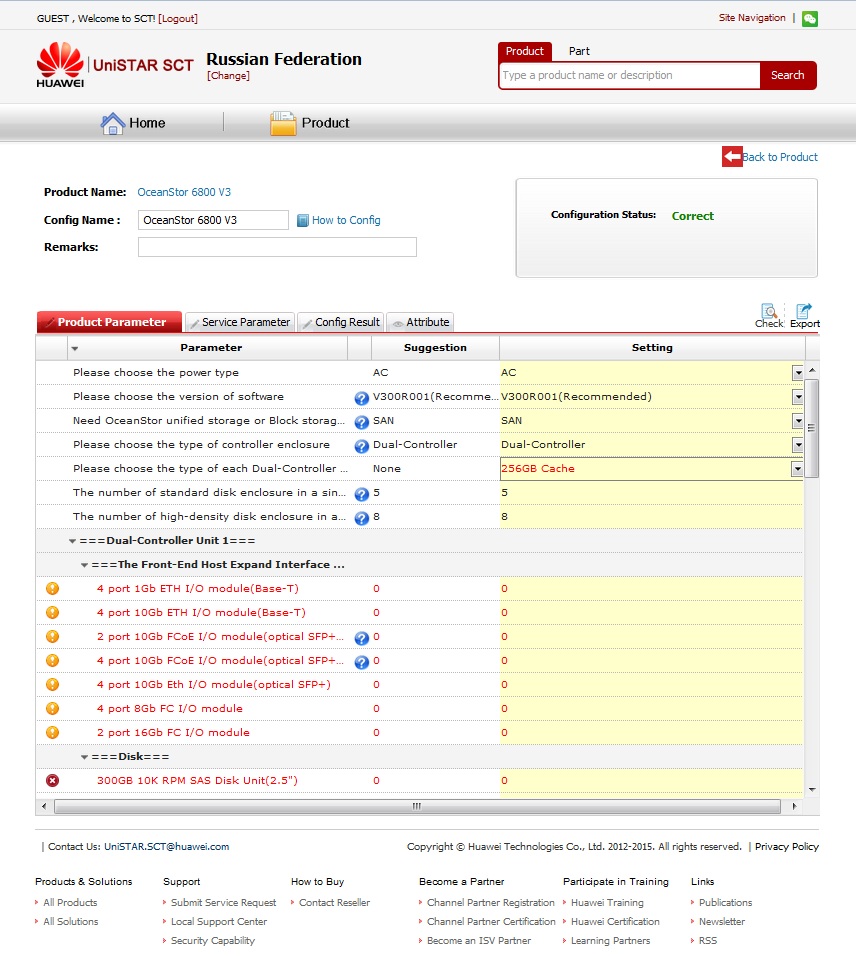Open the power type AC dropdown
This screenshot has width=856, height=956.
click(x=797, y=373)
